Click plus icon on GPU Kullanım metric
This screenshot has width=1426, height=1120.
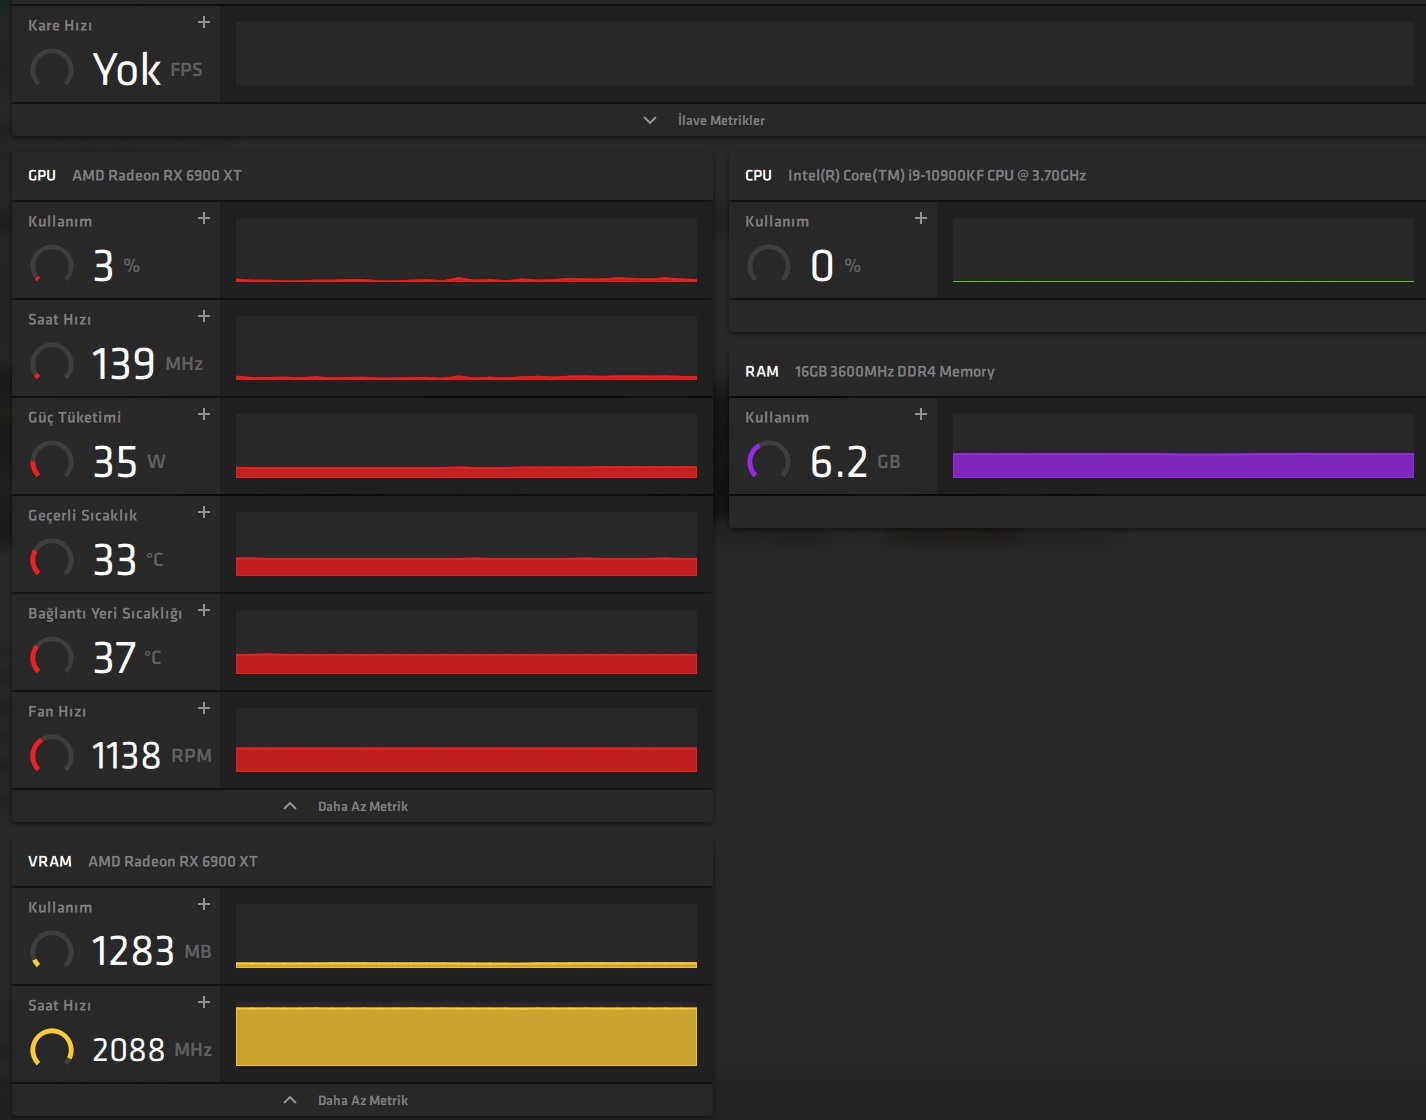204,218
